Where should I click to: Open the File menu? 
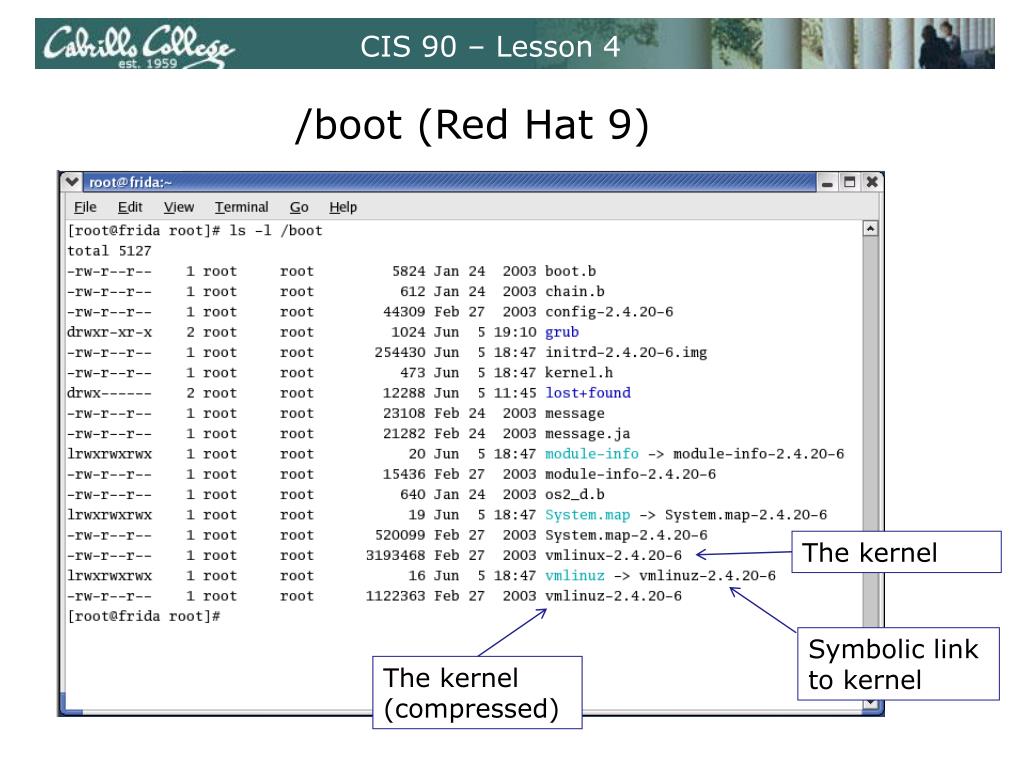[x=85, y=207]
